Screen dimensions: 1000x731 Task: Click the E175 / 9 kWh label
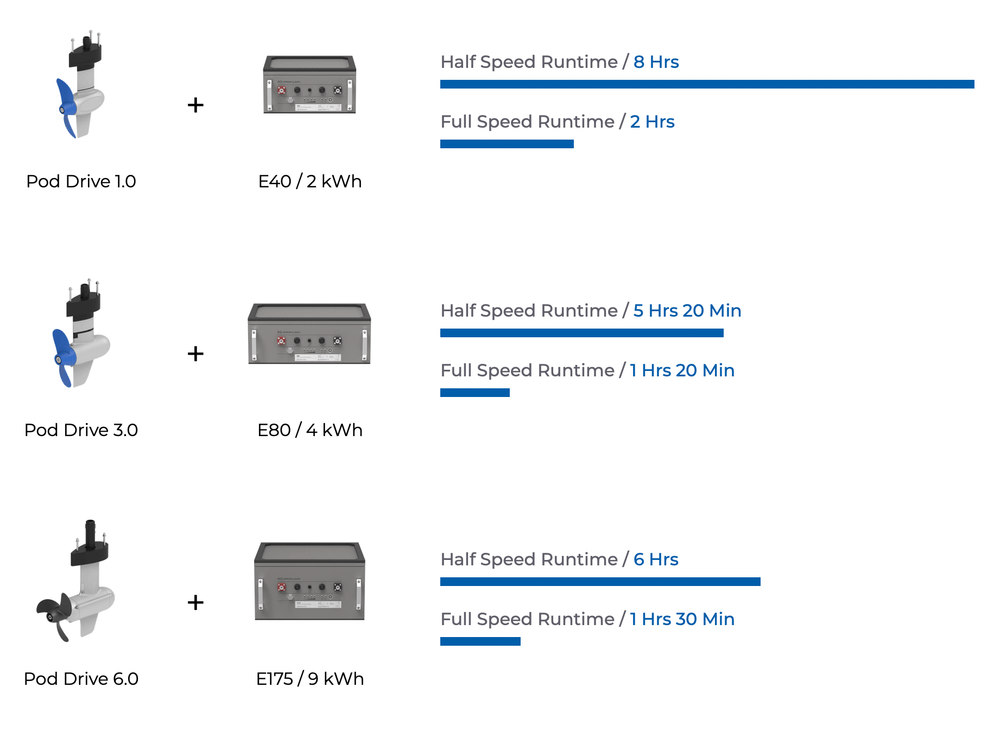[309, 679]
